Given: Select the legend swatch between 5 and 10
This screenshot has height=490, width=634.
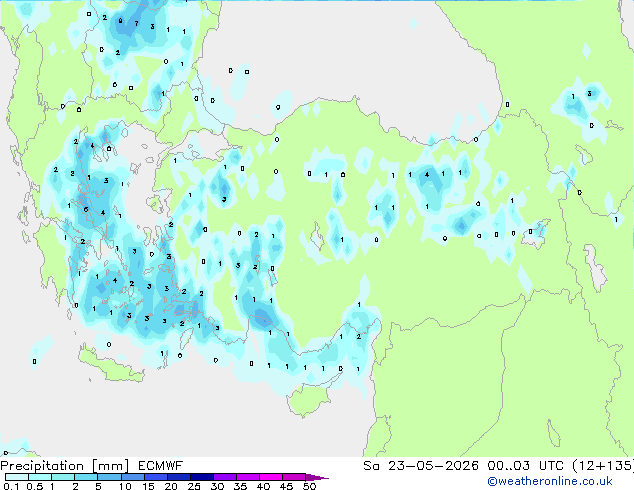Looking at the screenshot, I should 110,477.
